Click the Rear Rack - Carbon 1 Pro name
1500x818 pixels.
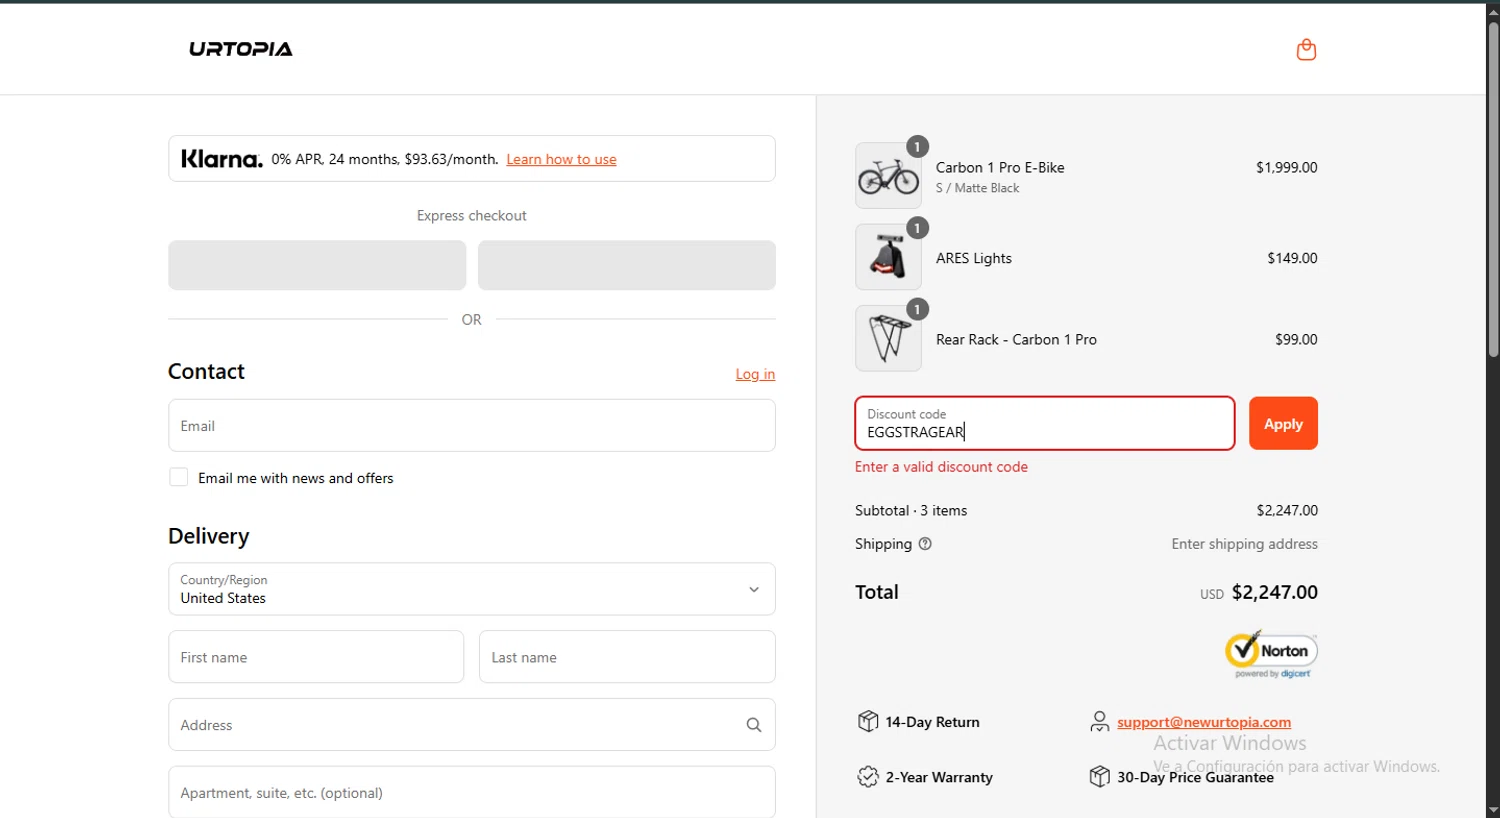click(x=1016, y=340)
